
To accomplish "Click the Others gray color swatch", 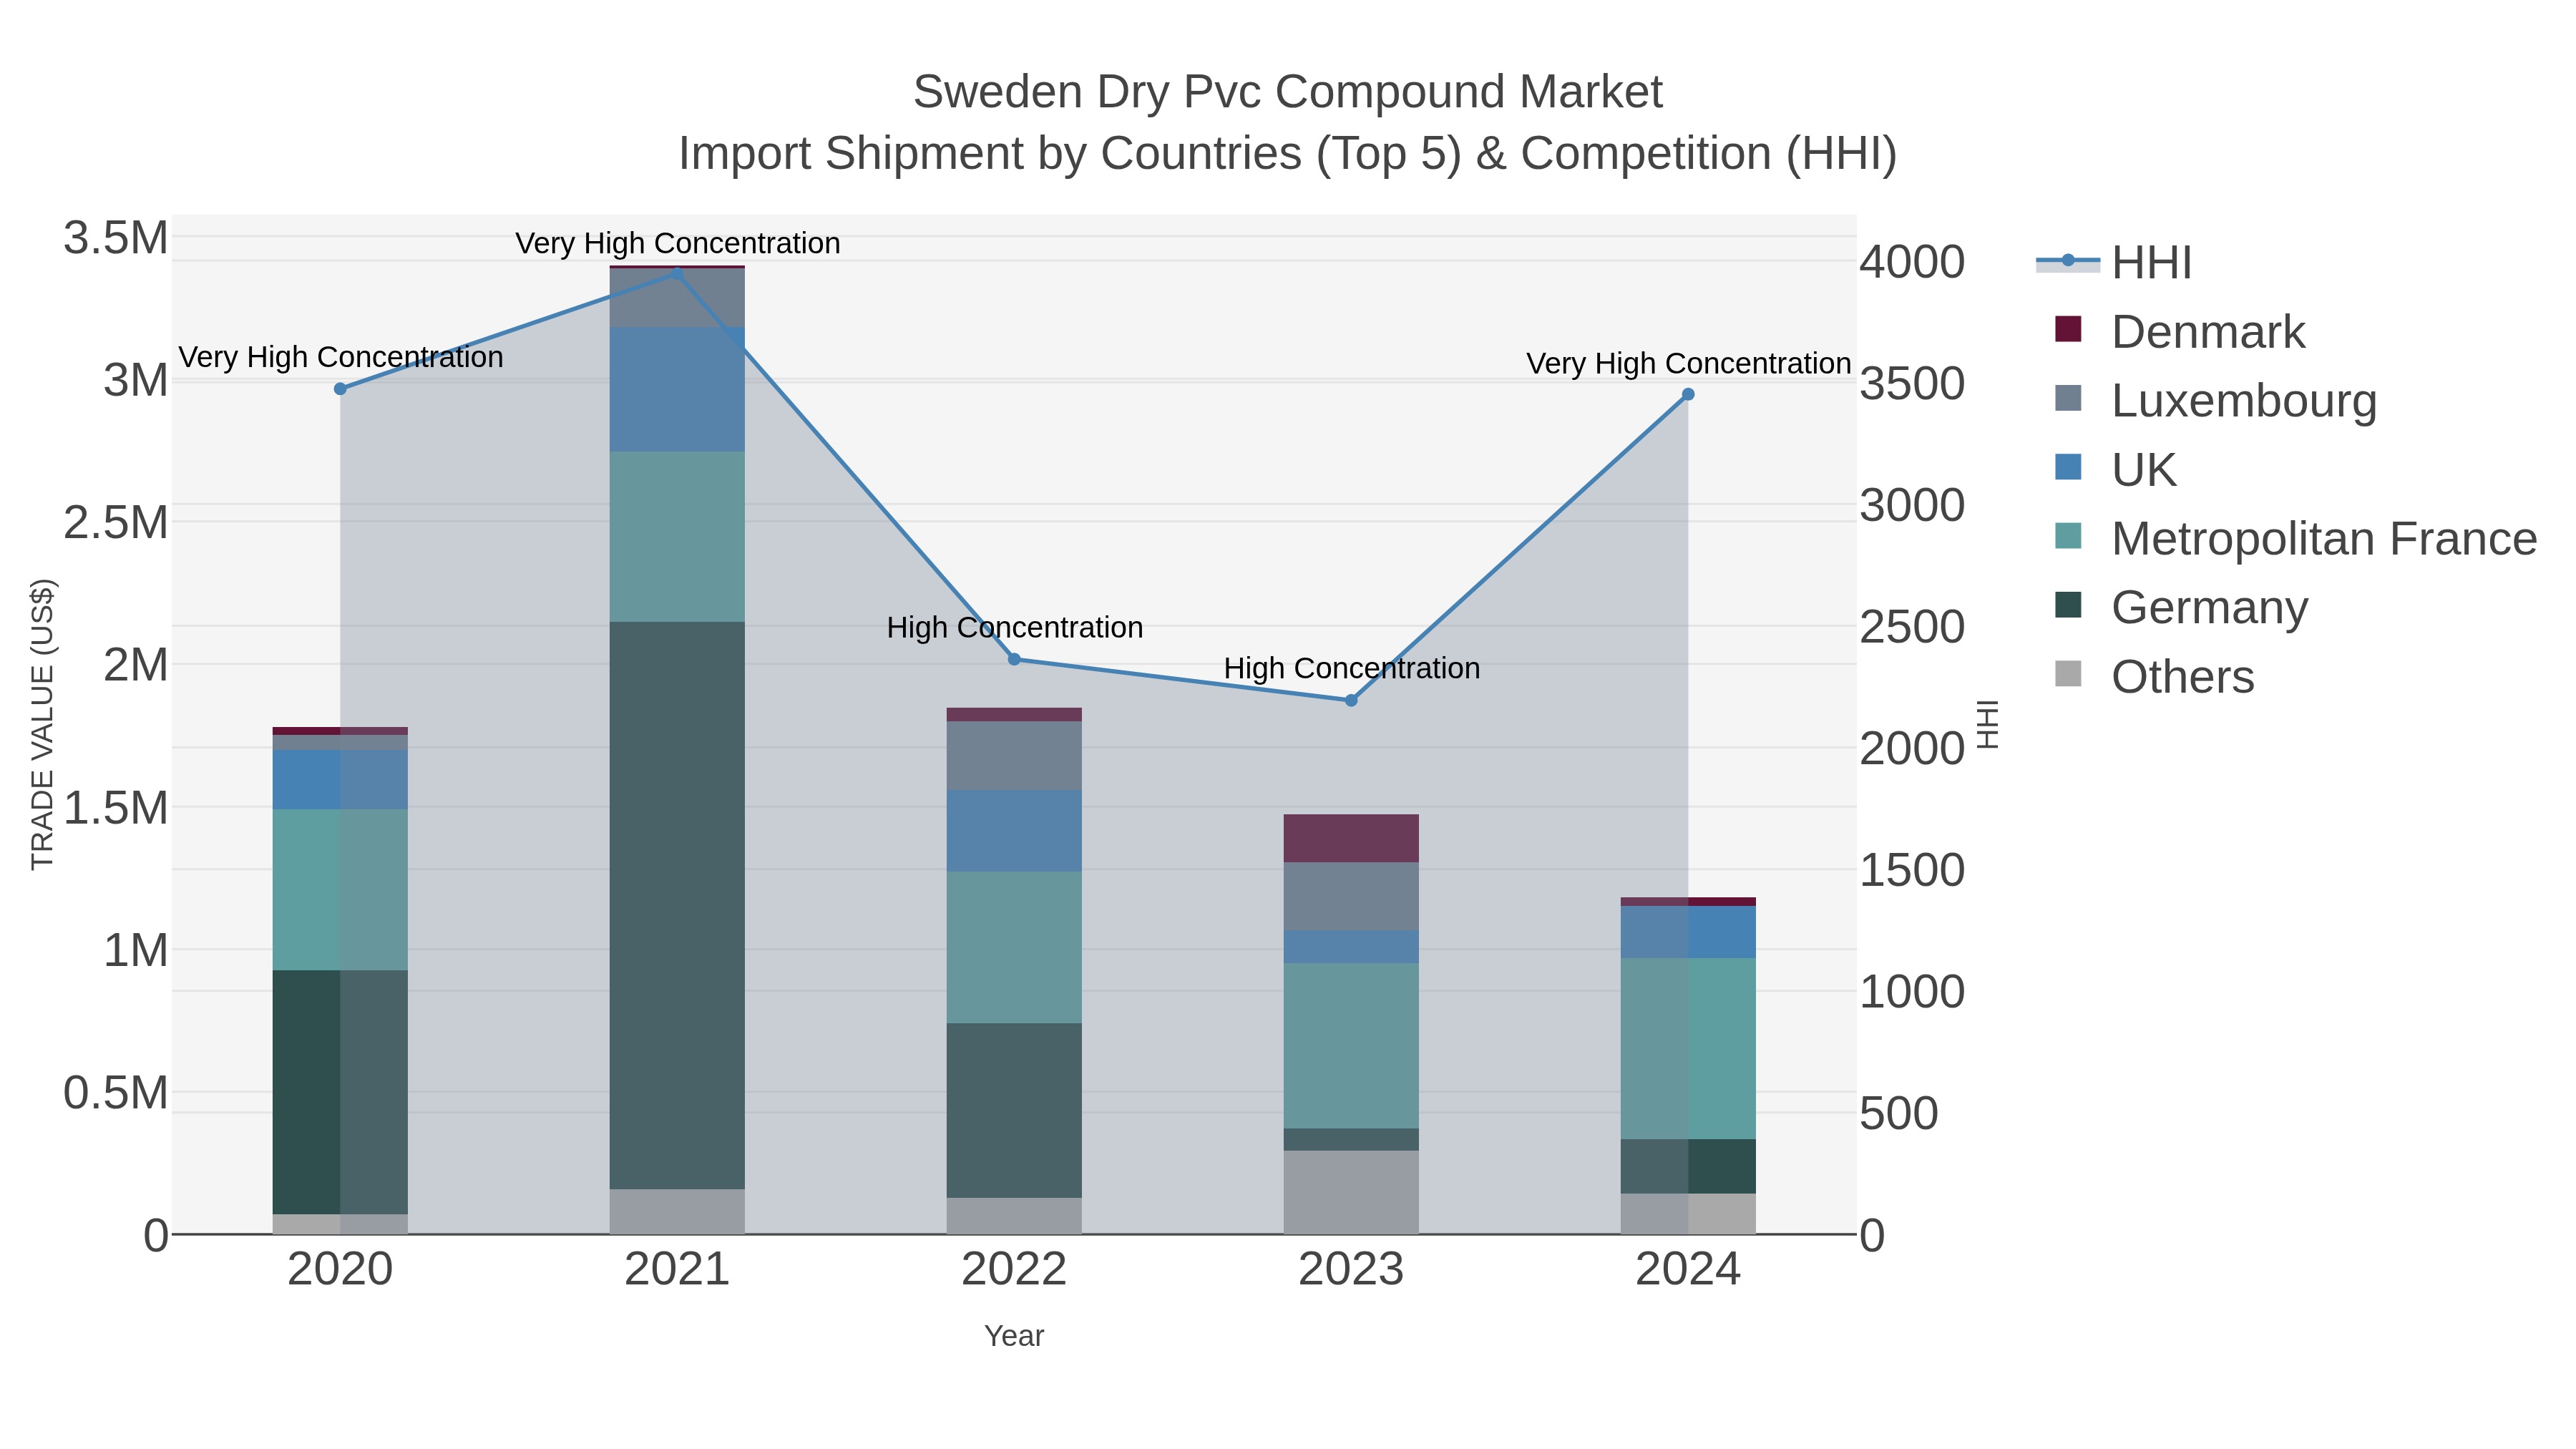I will coord(2068,674).
